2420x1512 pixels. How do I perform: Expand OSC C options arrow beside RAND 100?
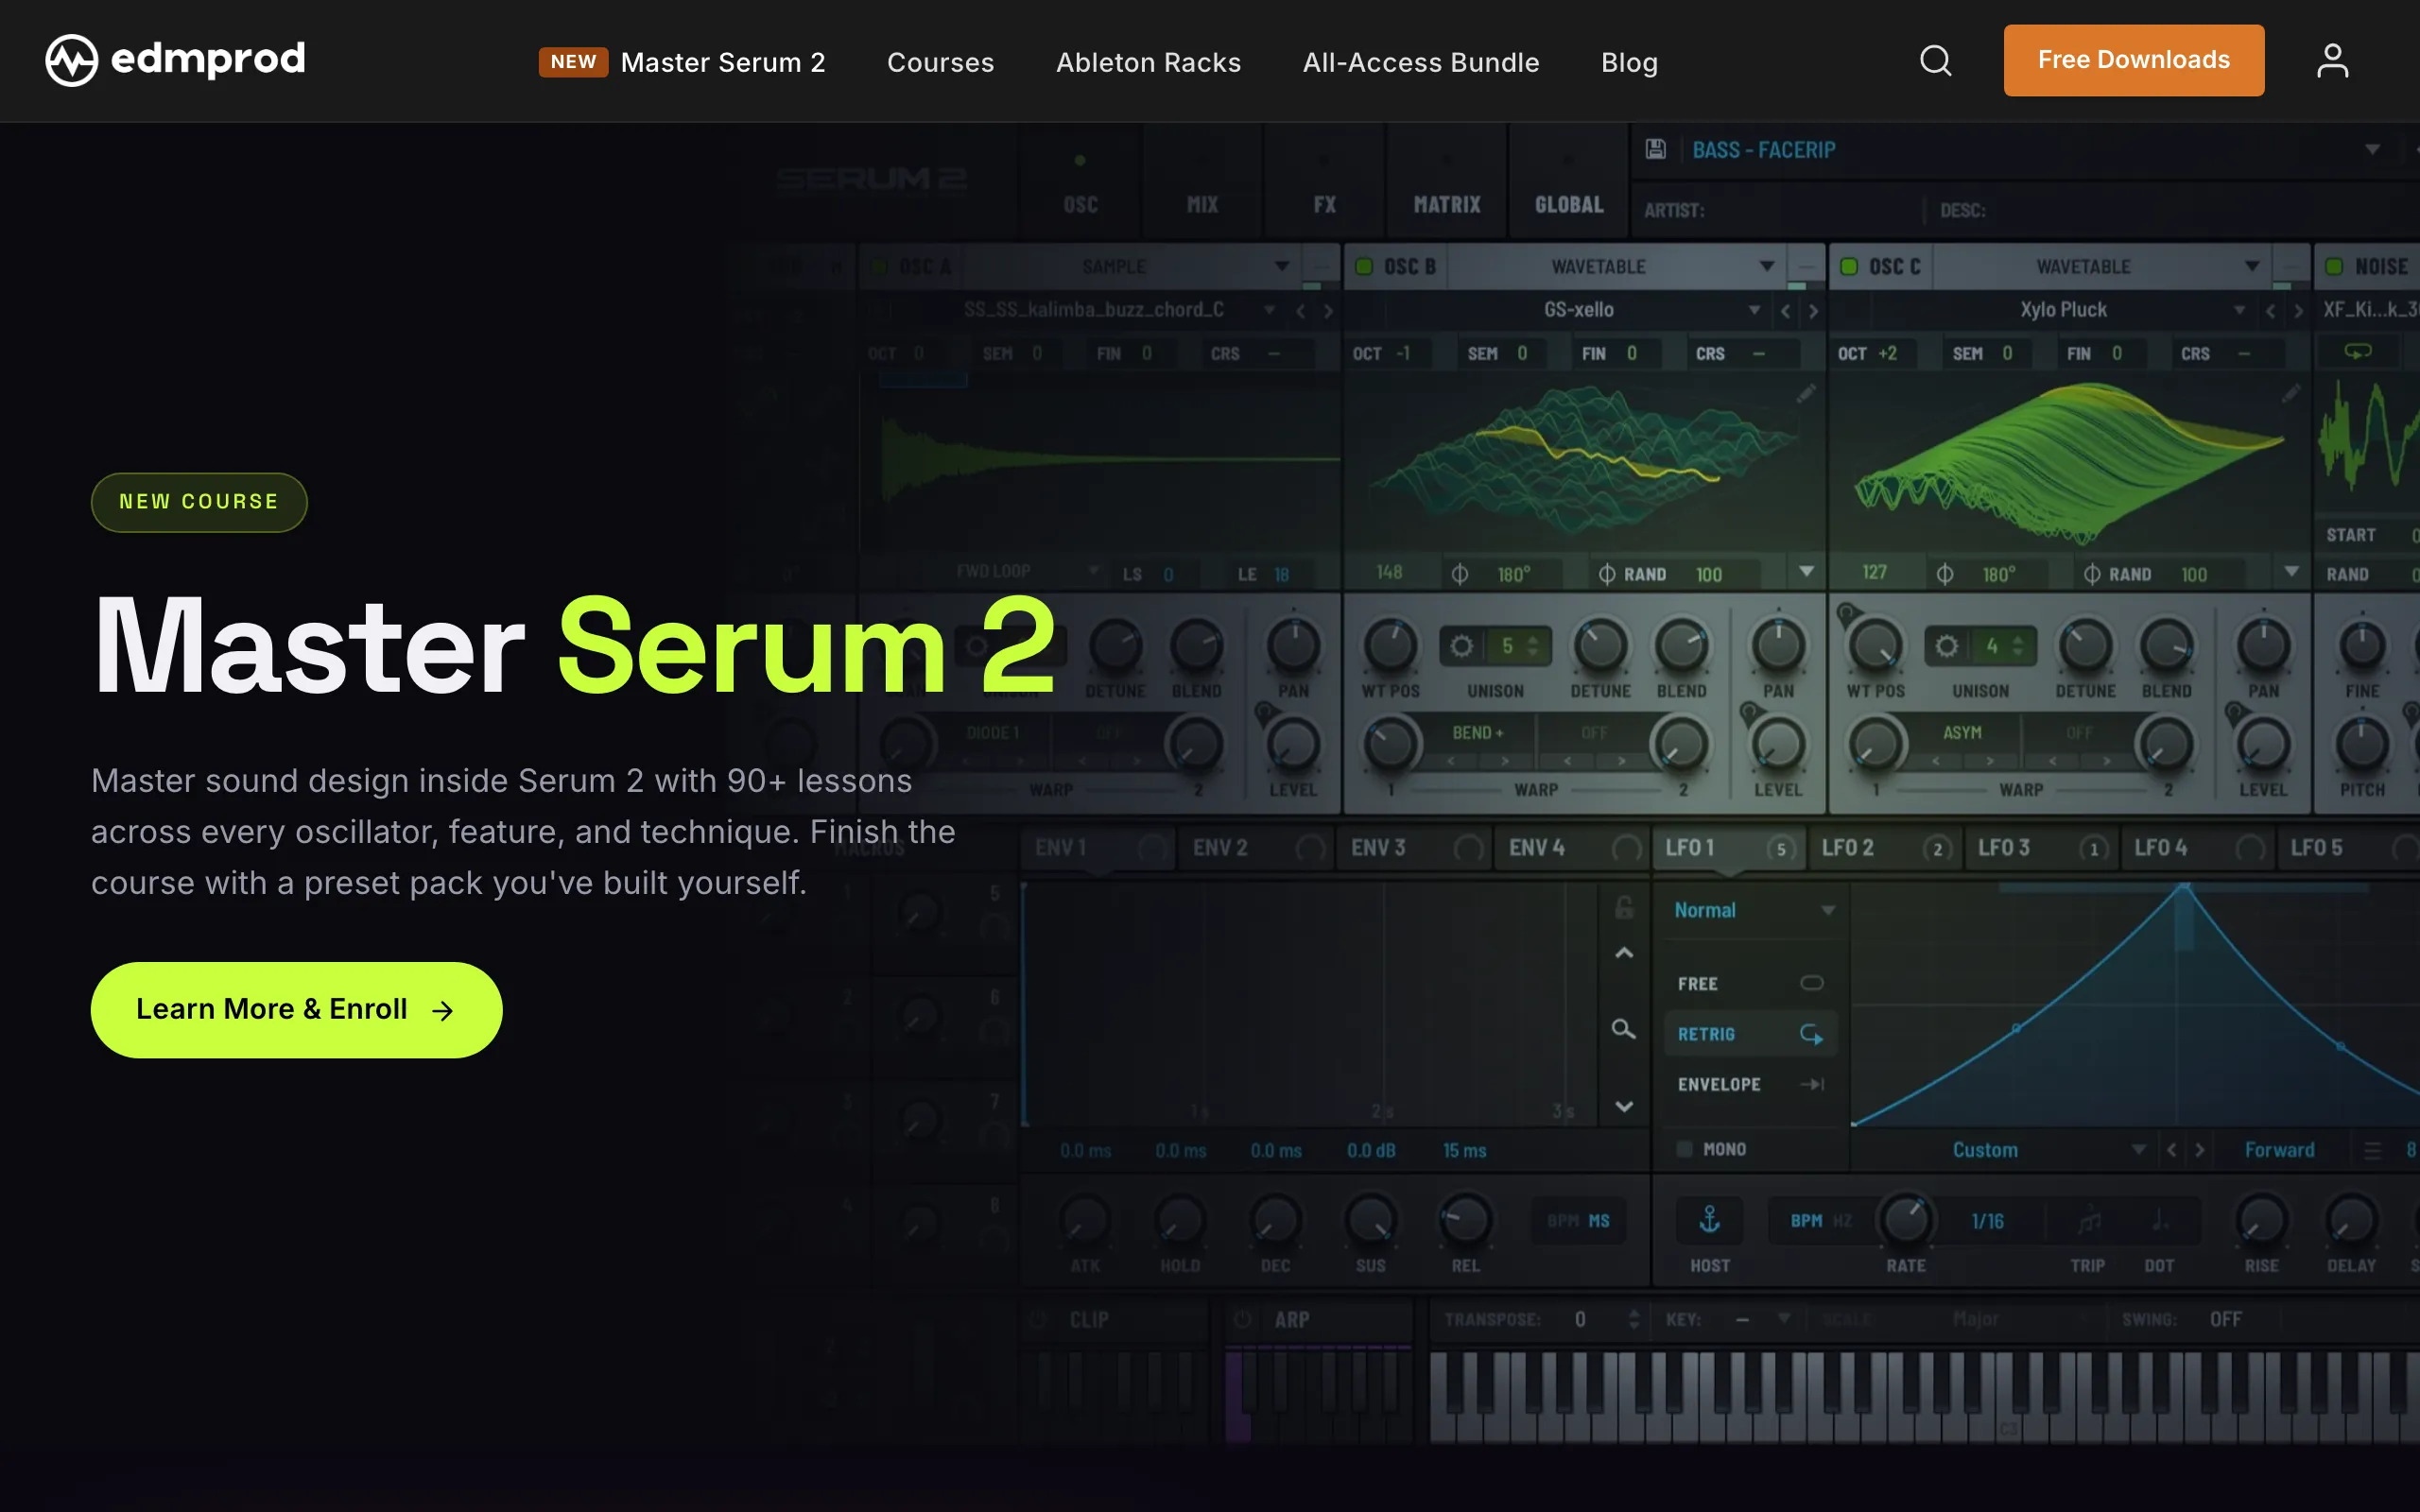(x=2291, y=572)
